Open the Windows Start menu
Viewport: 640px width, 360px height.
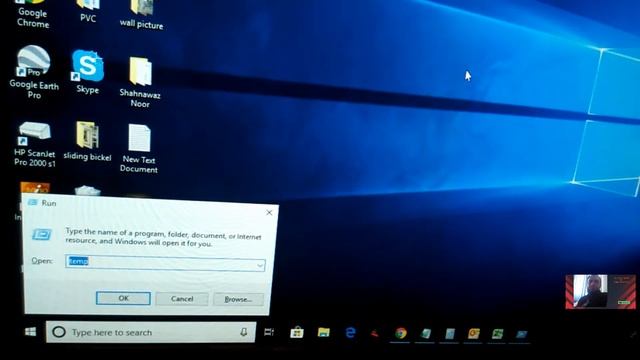[31, 332]
